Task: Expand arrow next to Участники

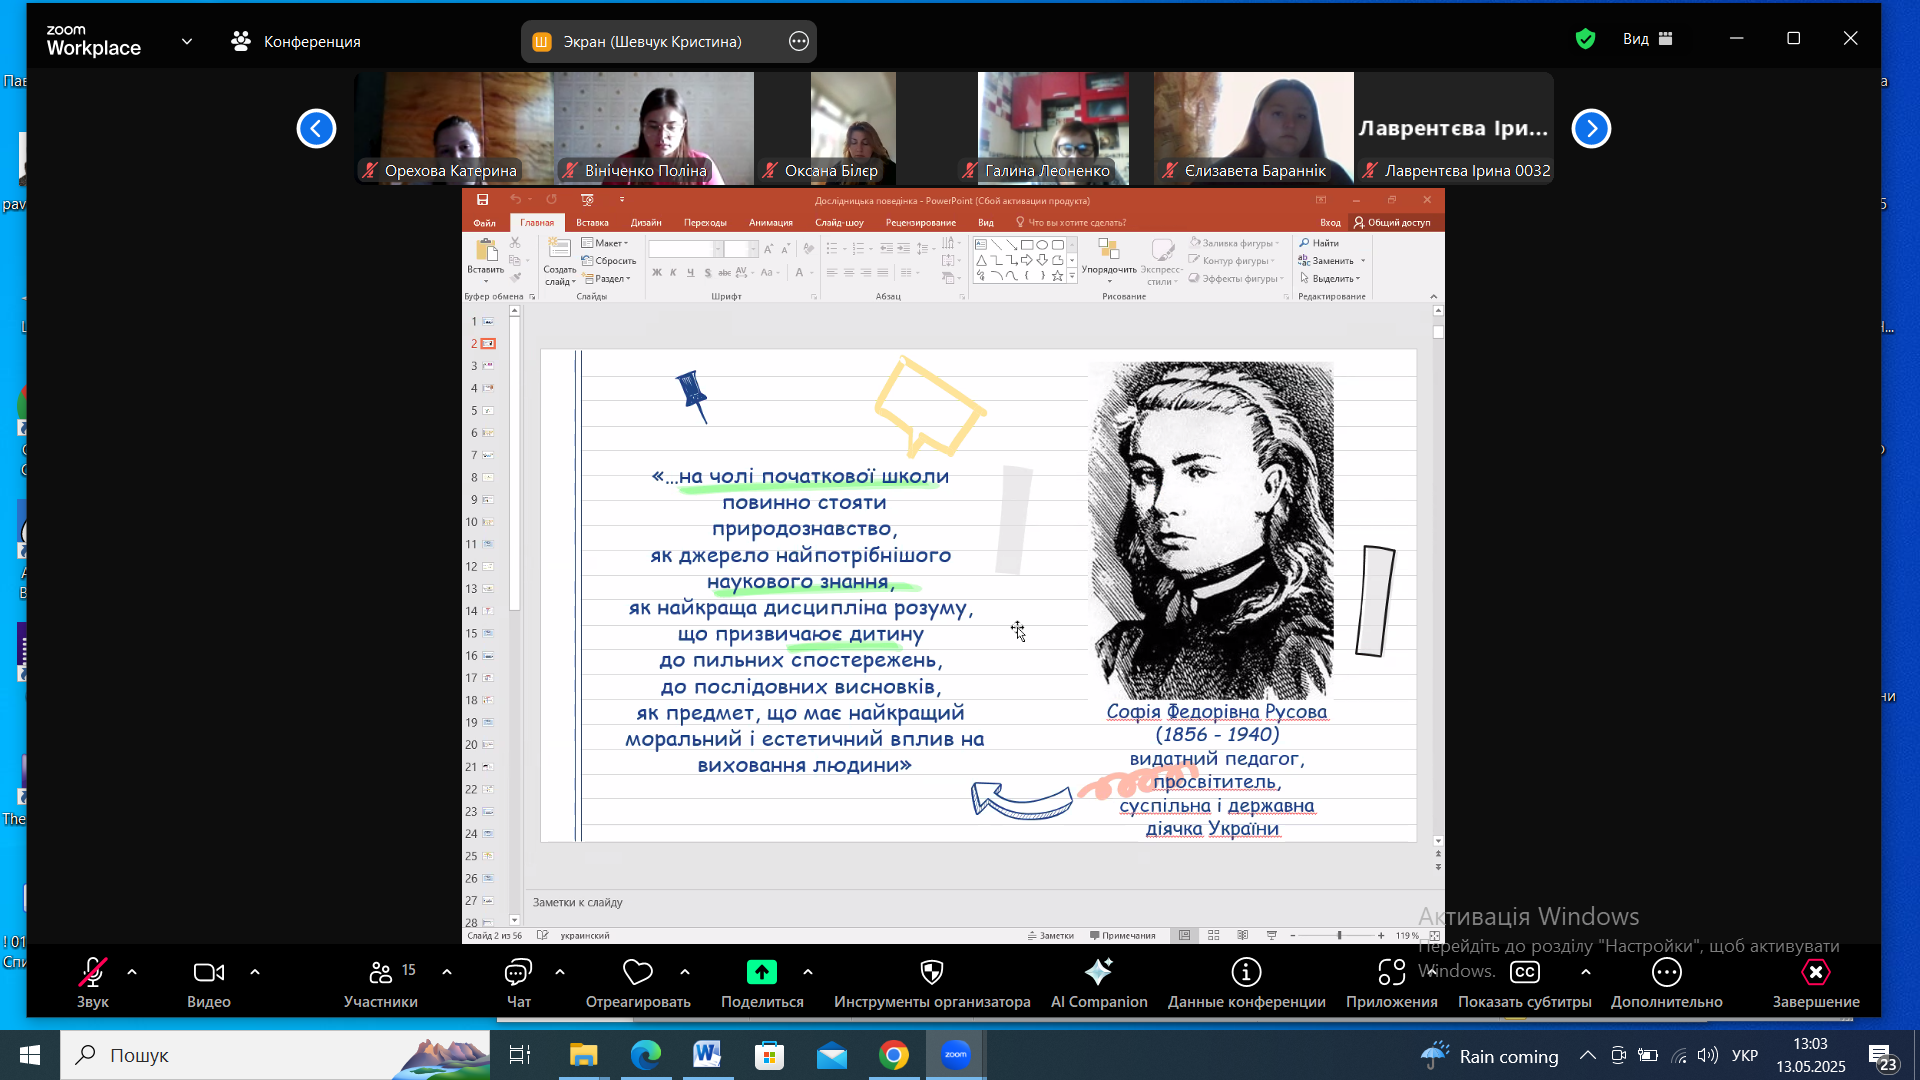Action: pyautogui.click(x=447, y=972)
